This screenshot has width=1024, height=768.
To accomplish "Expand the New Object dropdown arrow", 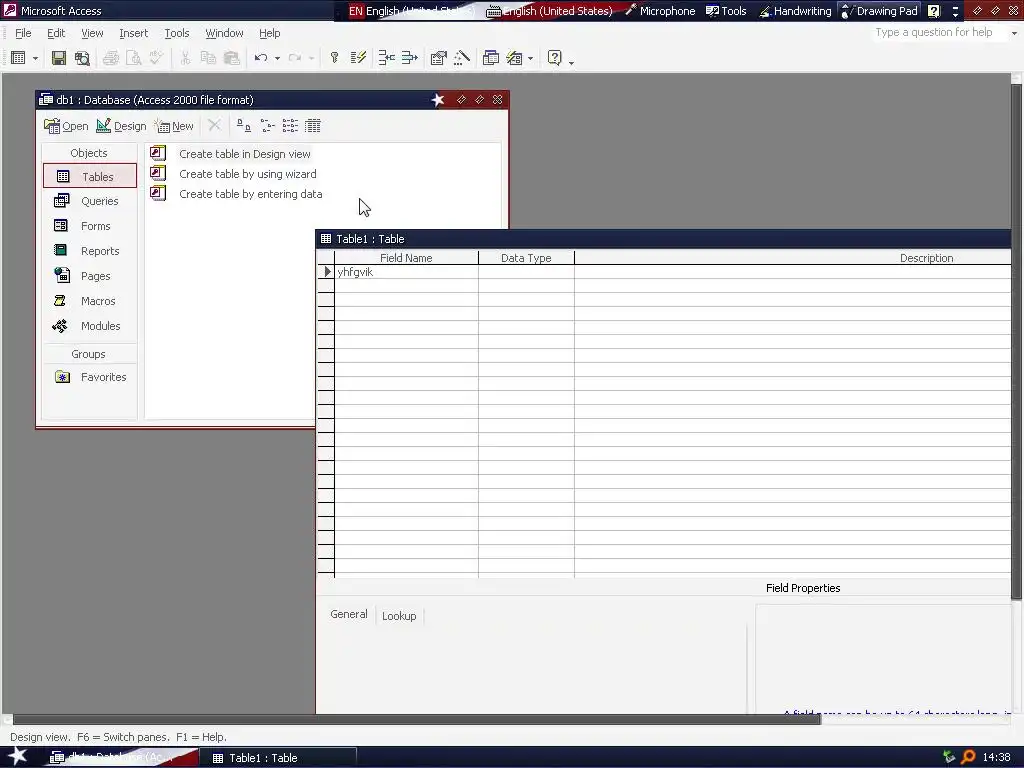I will [530, 58].
